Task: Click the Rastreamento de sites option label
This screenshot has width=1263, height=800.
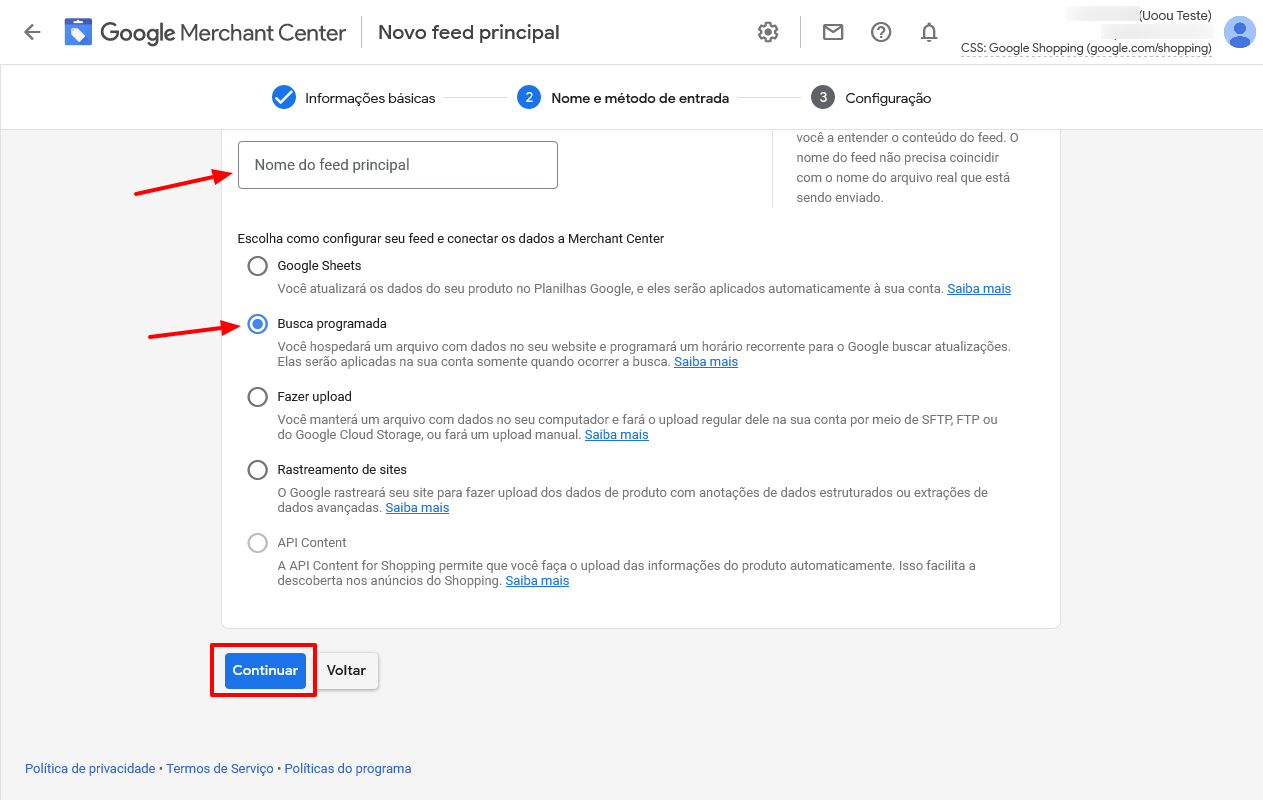Action: (x=342, y=470)
